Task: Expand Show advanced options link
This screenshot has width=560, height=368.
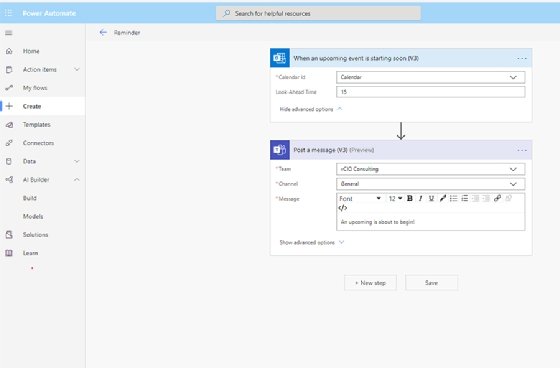Action: [311, 242]
